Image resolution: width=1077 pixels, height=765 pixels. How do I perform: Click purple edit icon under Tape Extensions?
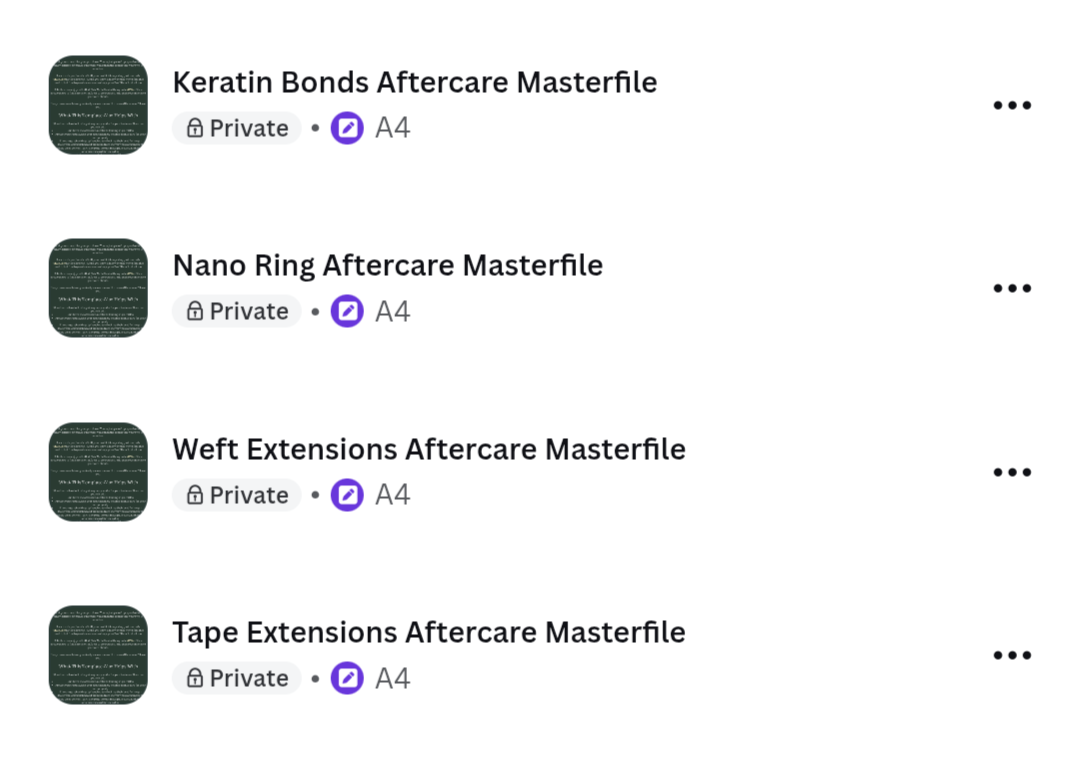pos(348,678)
